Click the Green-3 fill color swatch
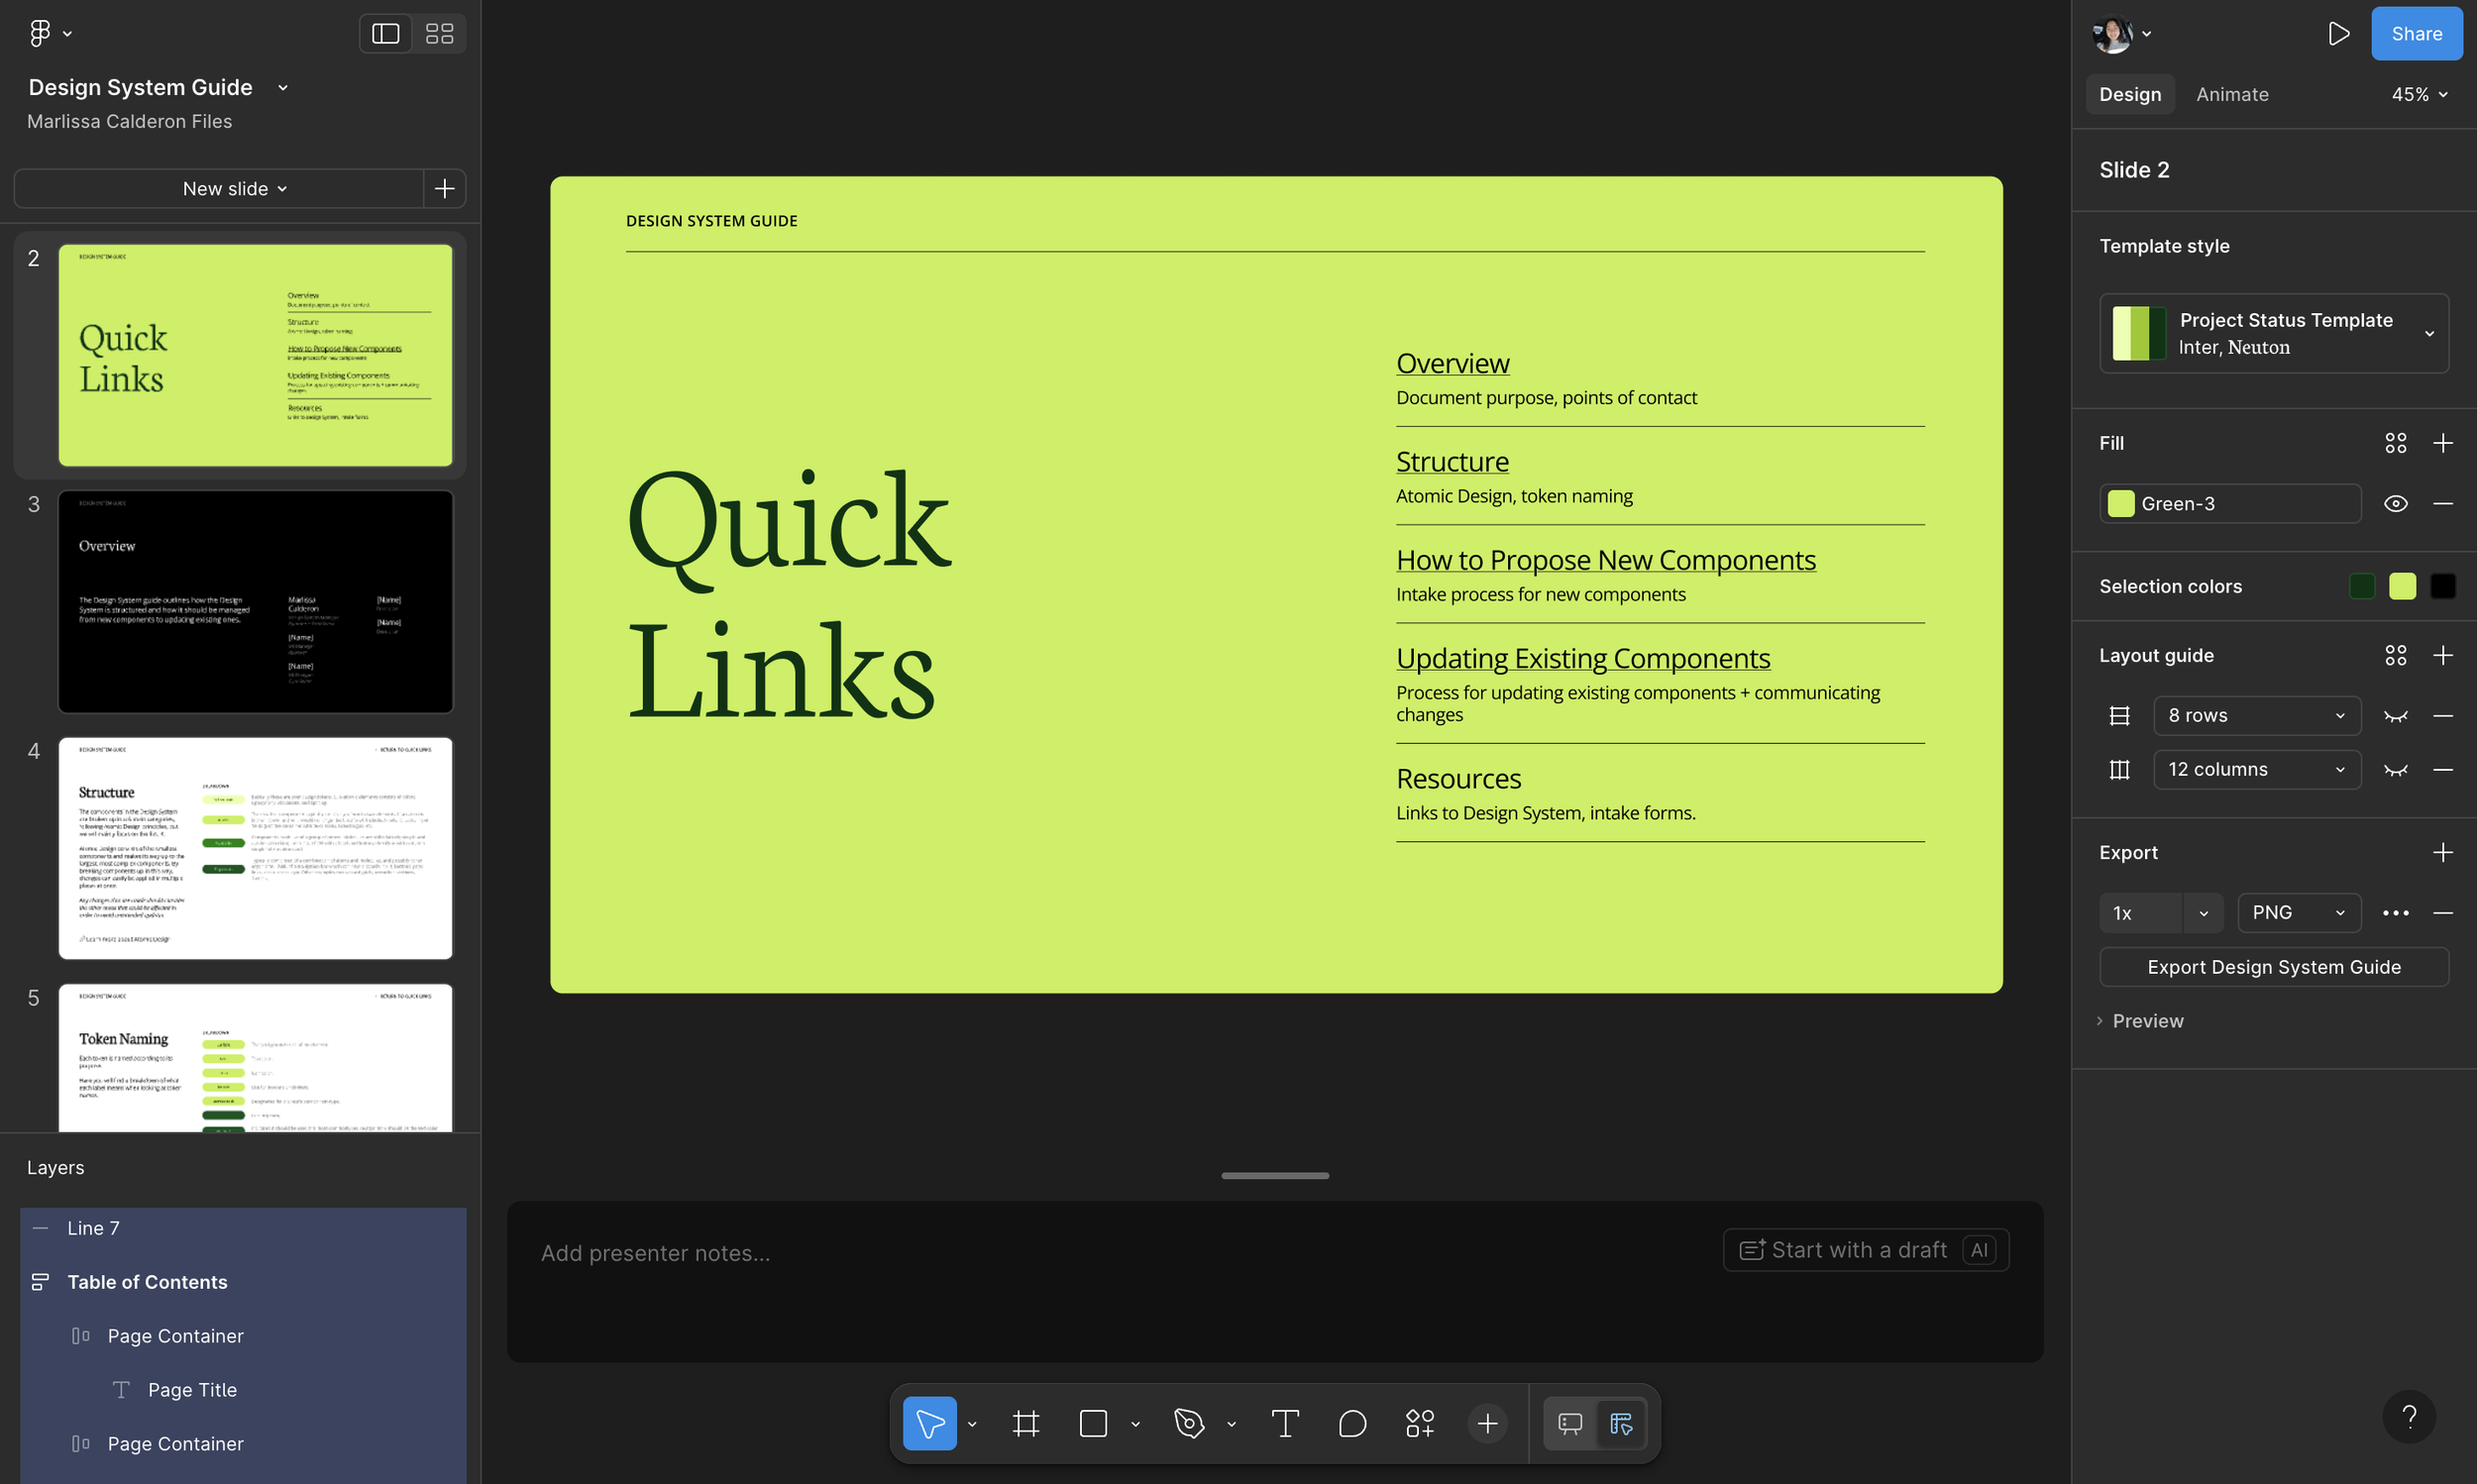Screen dimensions: 2477x1484 point(2120,503)
